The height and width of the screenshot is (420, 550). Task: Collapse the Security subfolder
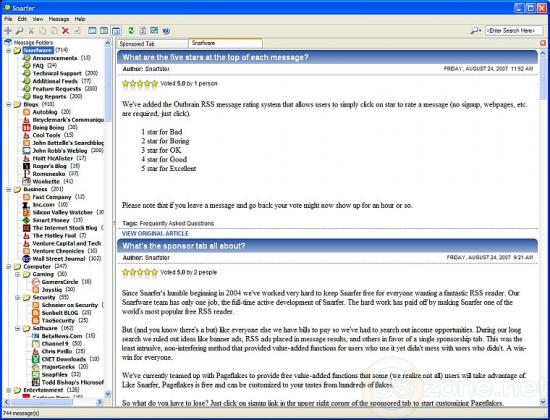18,298
